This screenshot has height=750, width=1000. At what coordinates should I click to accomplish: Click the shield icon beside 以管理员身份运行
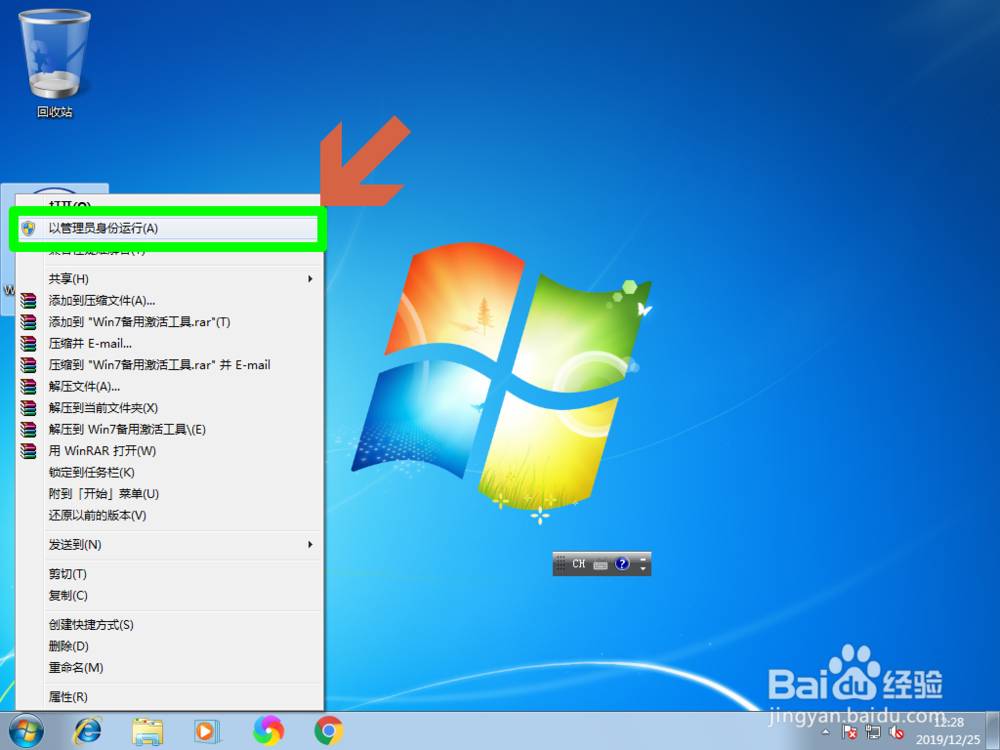(28, 228)
